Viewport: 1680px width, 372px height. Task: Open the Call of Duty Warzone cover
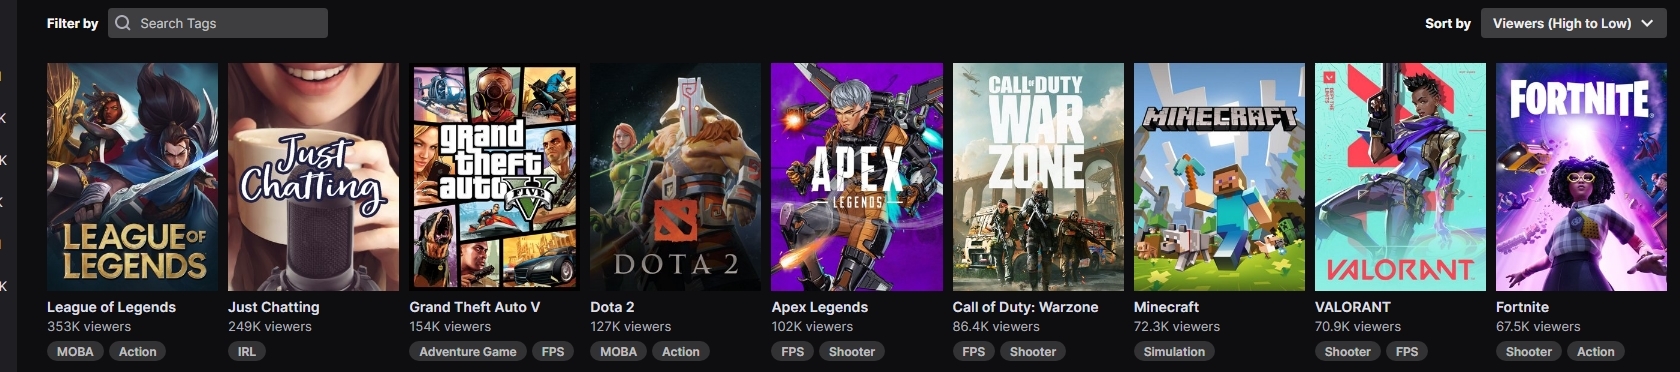click(x=1038, y=177)
